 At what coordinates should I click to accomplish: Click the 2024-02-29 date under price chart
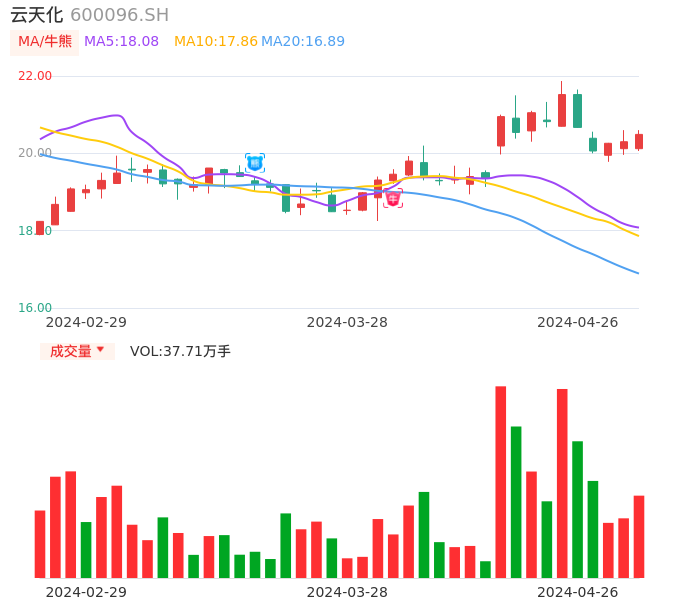click(x=86, y=322)
